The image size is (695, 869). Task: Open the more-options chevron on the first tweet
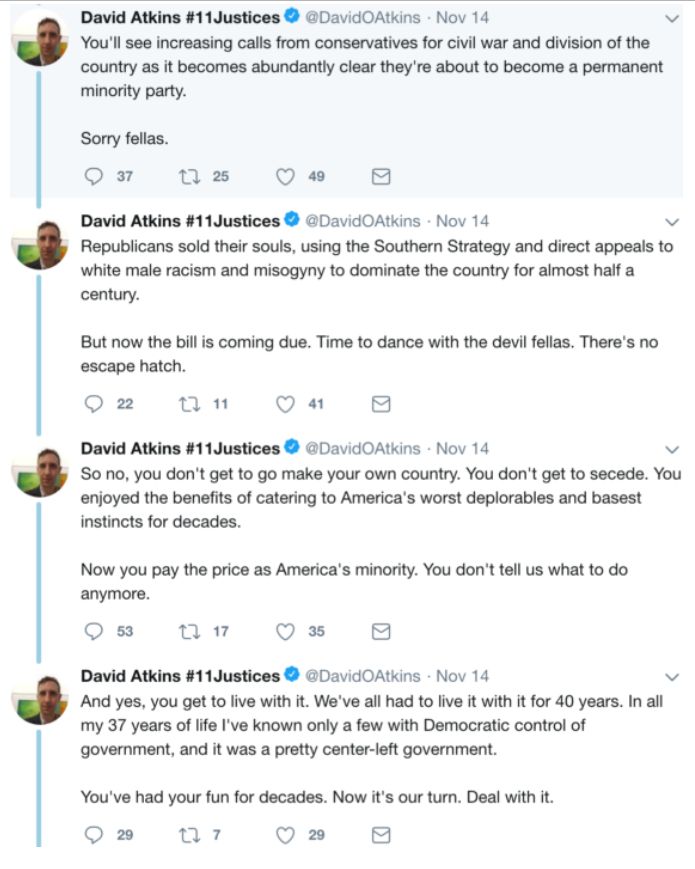(x=672, y=18)
